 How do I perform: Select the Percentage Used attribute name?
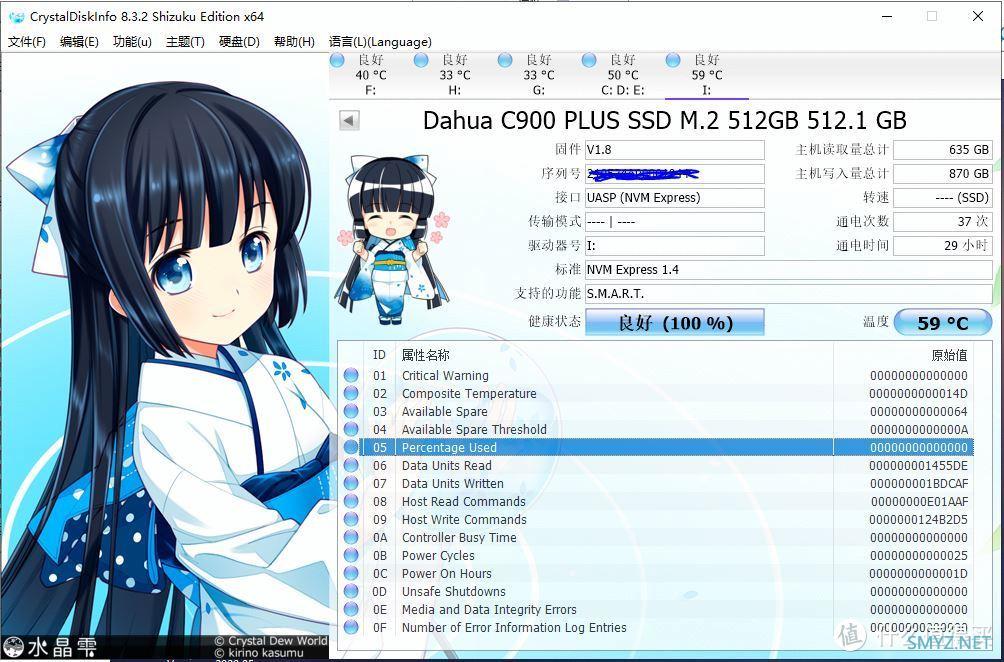pos(449,448)
